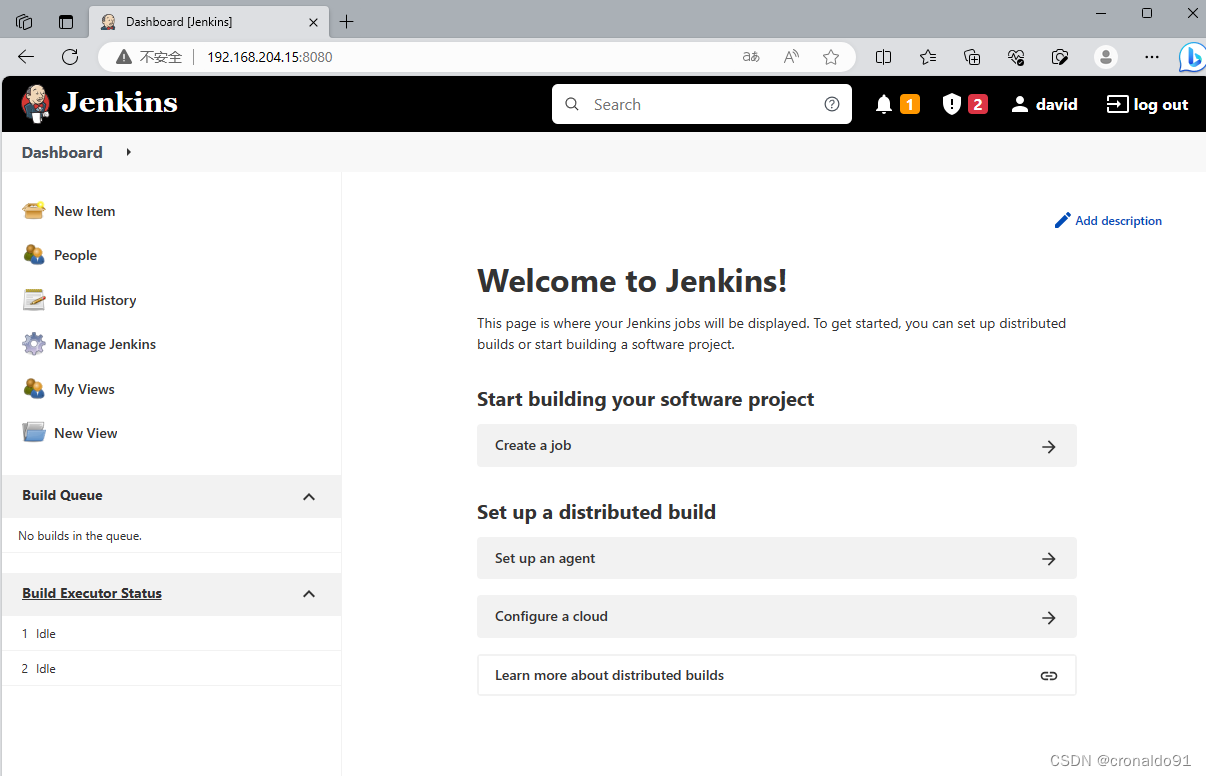Click the log out arrow icon
This screenshot has width=1206, height=776.
[1117, 104]
